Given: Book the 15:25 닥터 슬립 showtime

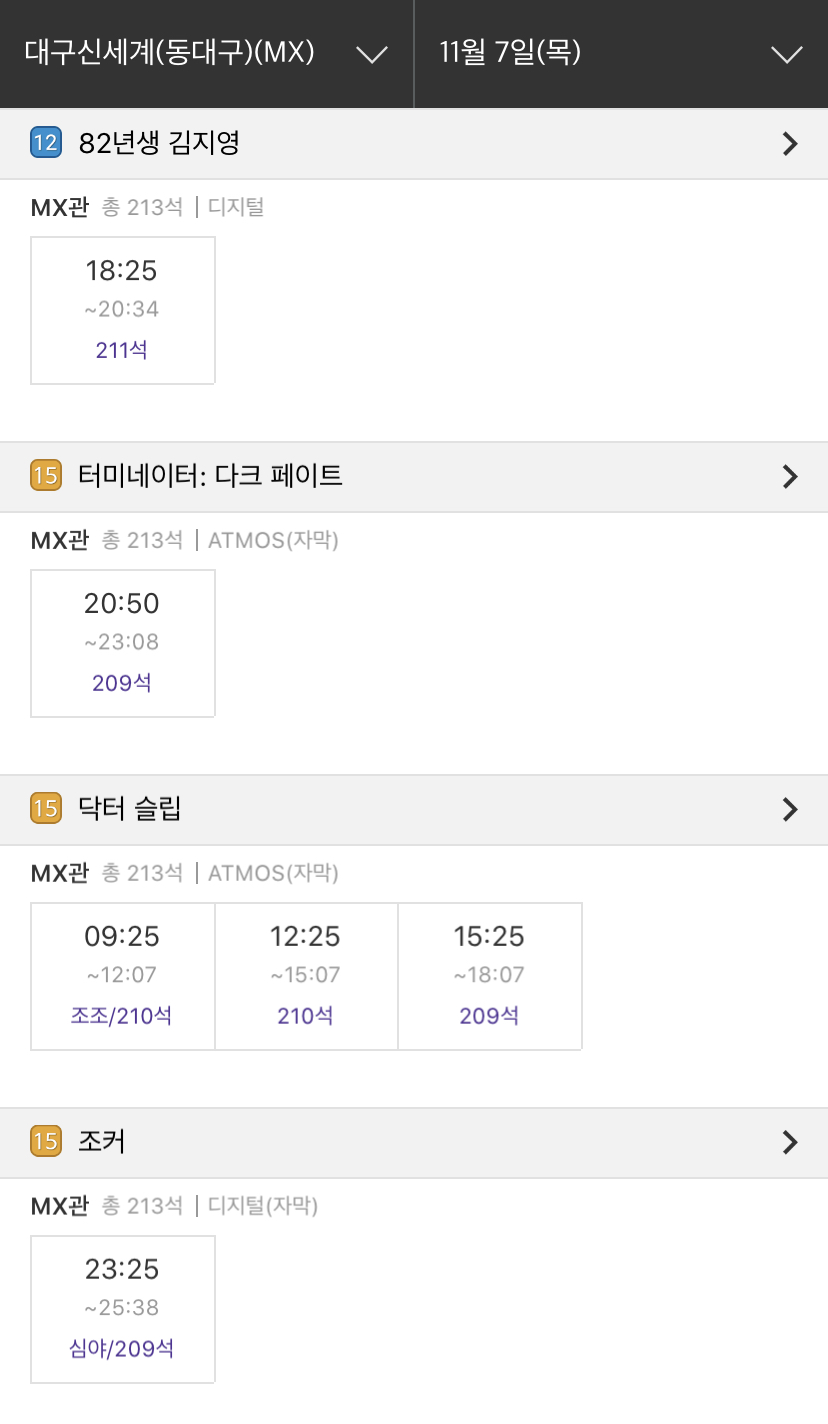Looking at the screenshot, I should click(x=490, y=976).
